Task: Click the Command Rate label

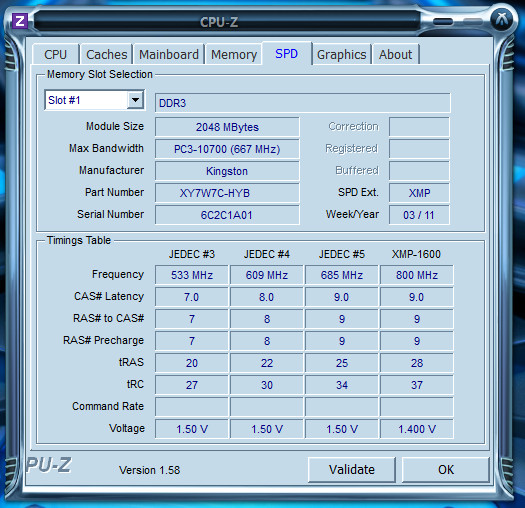Action: (108, 406)
